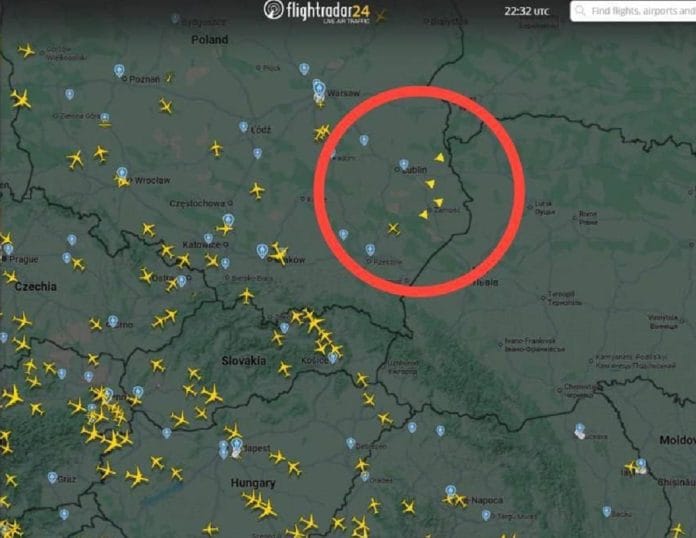Select the Lublin airport pin
The height and width of the screenshot is (538, 696).
403,165
